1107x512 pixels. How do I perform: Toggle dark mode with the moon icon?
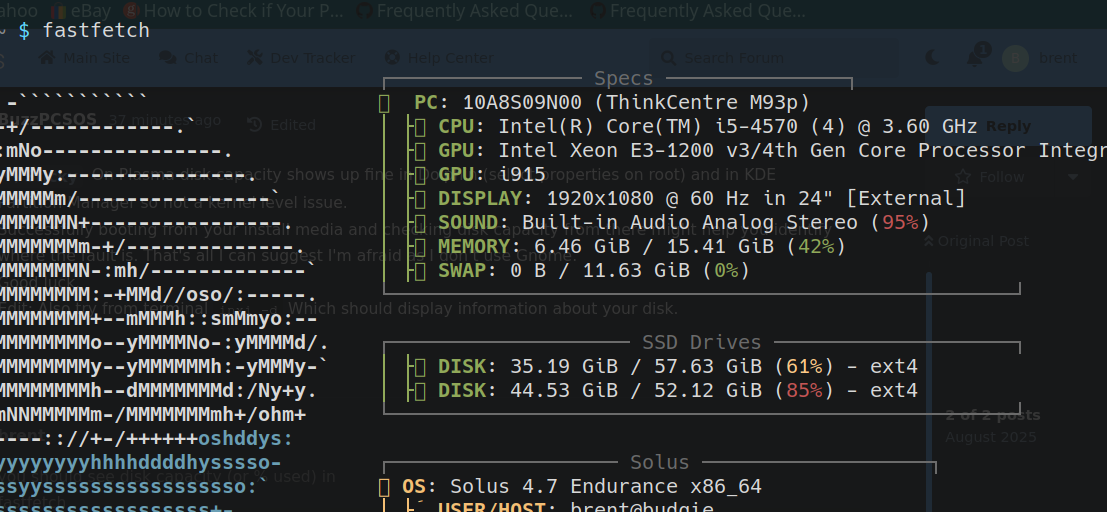[933, 58]
